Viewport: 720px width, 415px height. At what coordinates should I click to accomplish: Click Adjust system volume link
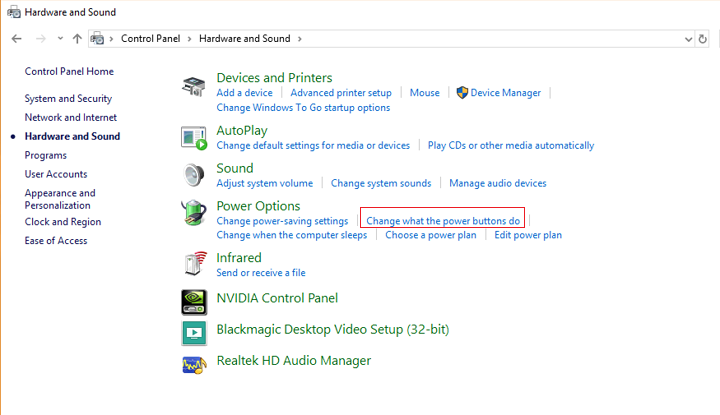pyautogui.click(x=264, y=183)
